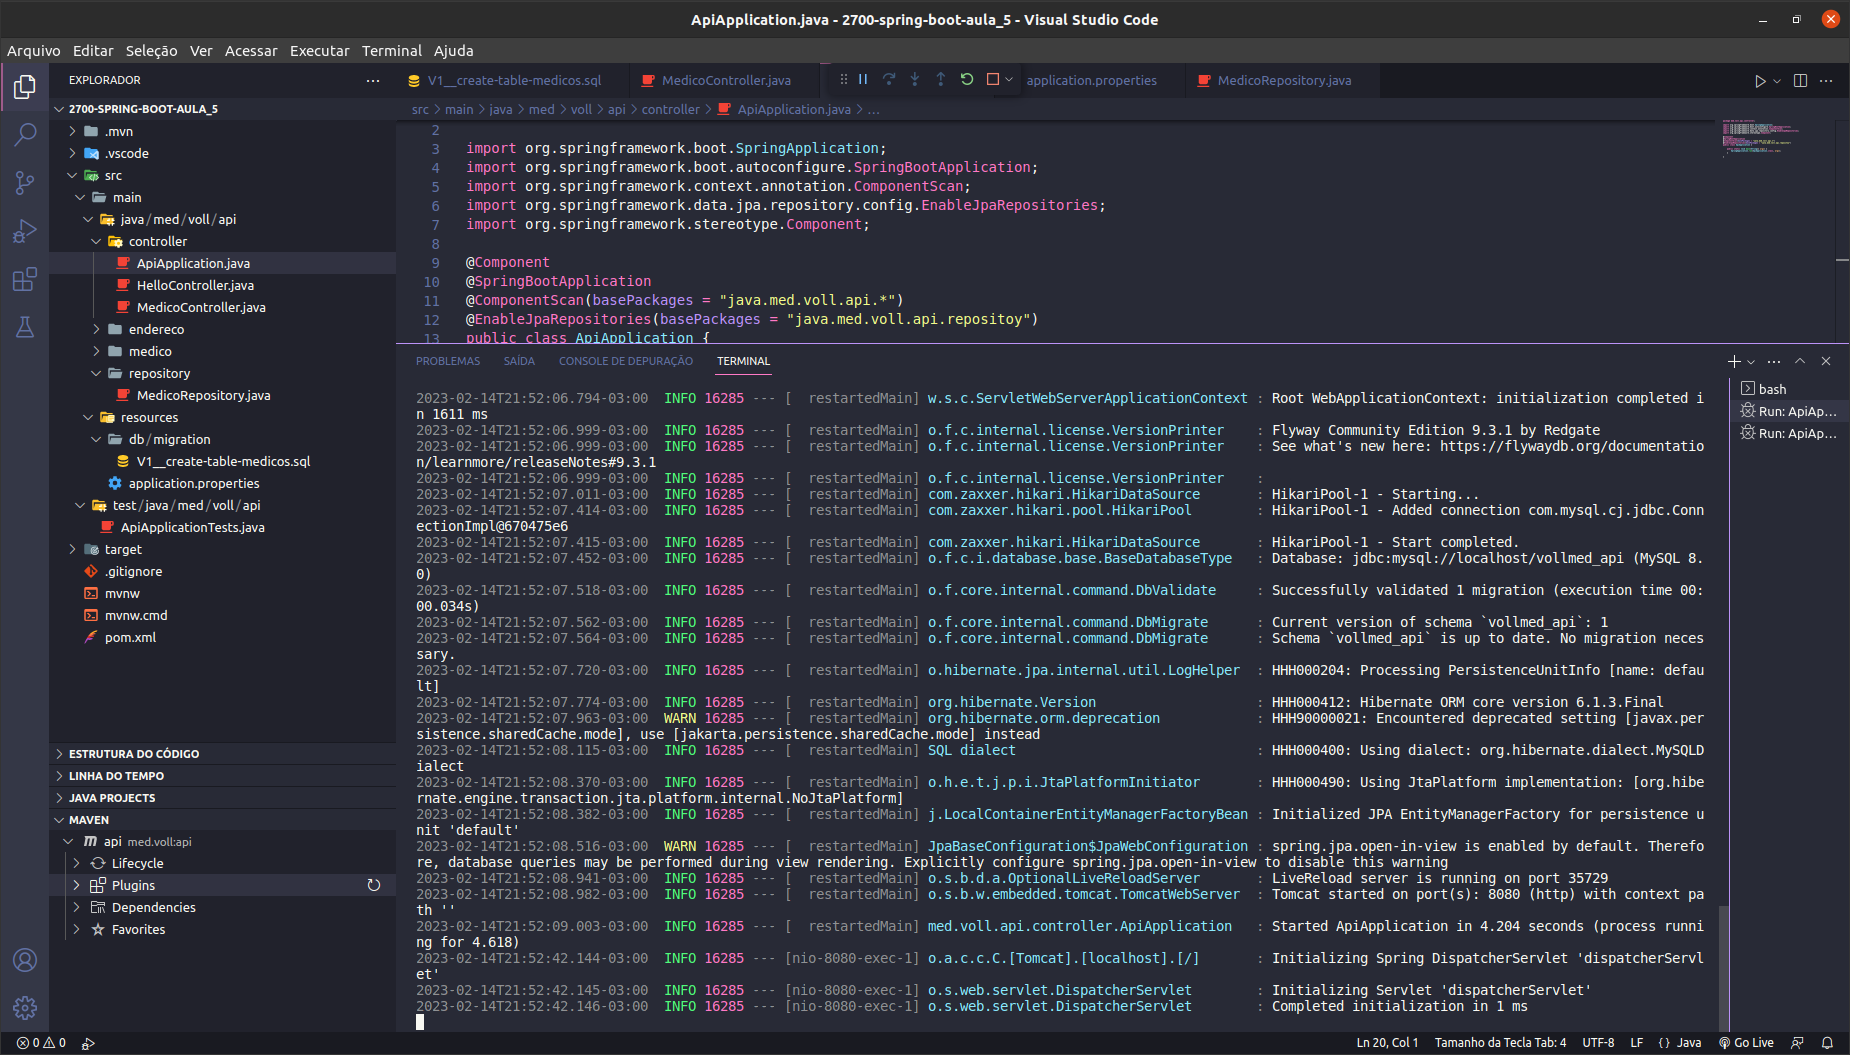Reload the Maven Plugins node
The image size is (1850, 1055).
click(374, 885)
